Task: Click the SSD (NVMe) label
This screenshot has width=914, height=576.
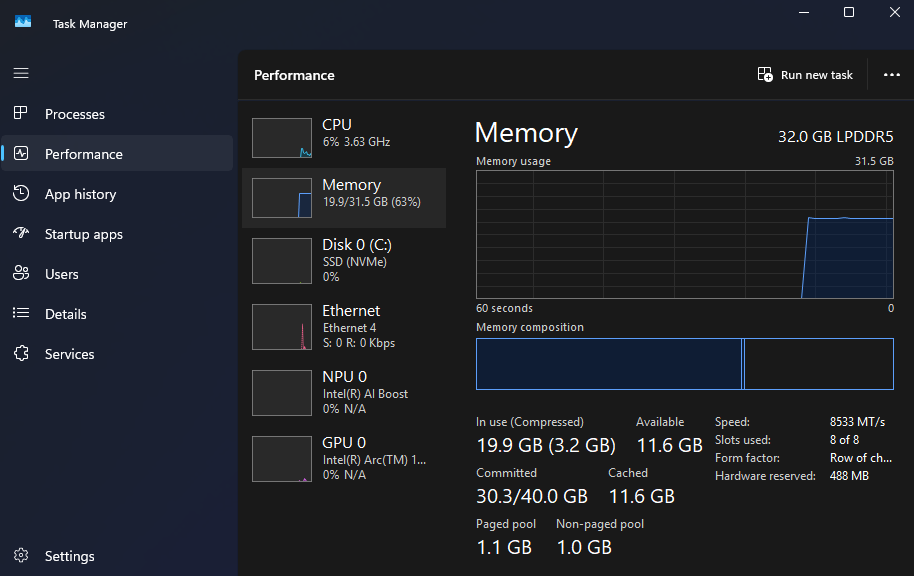Action: 355,262
